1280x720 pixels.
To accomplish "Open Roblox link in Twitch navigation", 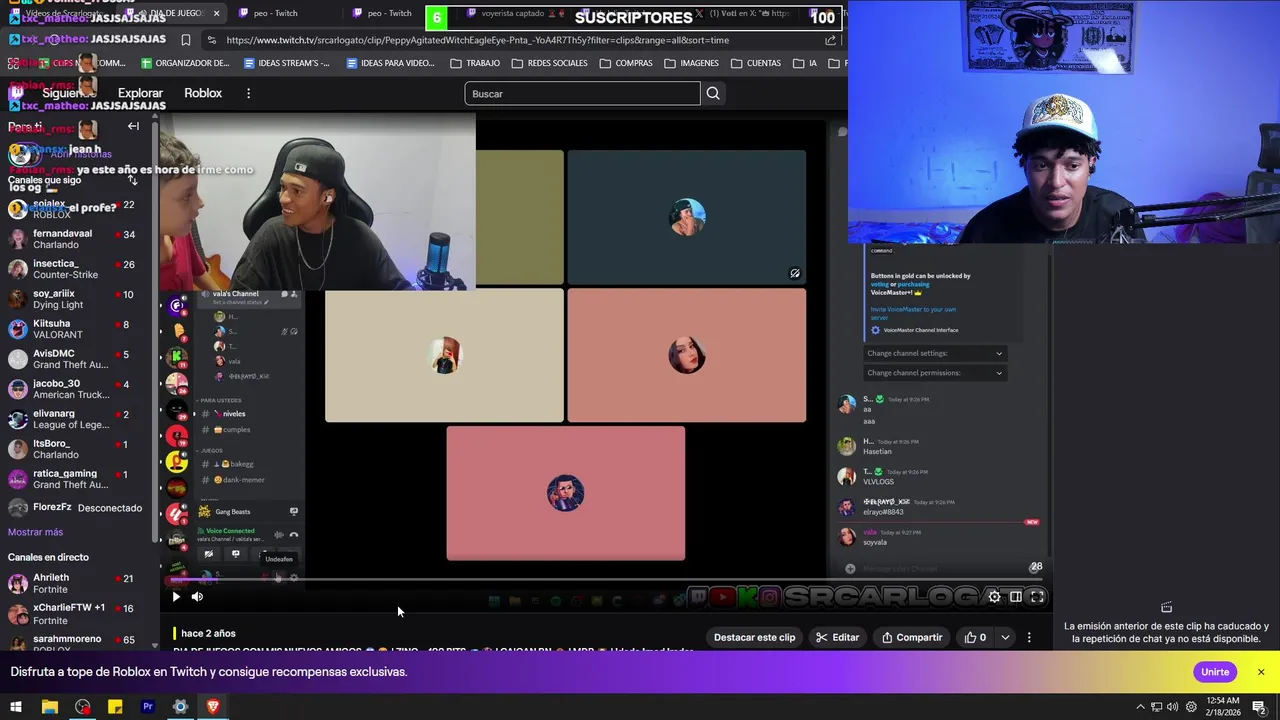I will [x=203, y=93].
